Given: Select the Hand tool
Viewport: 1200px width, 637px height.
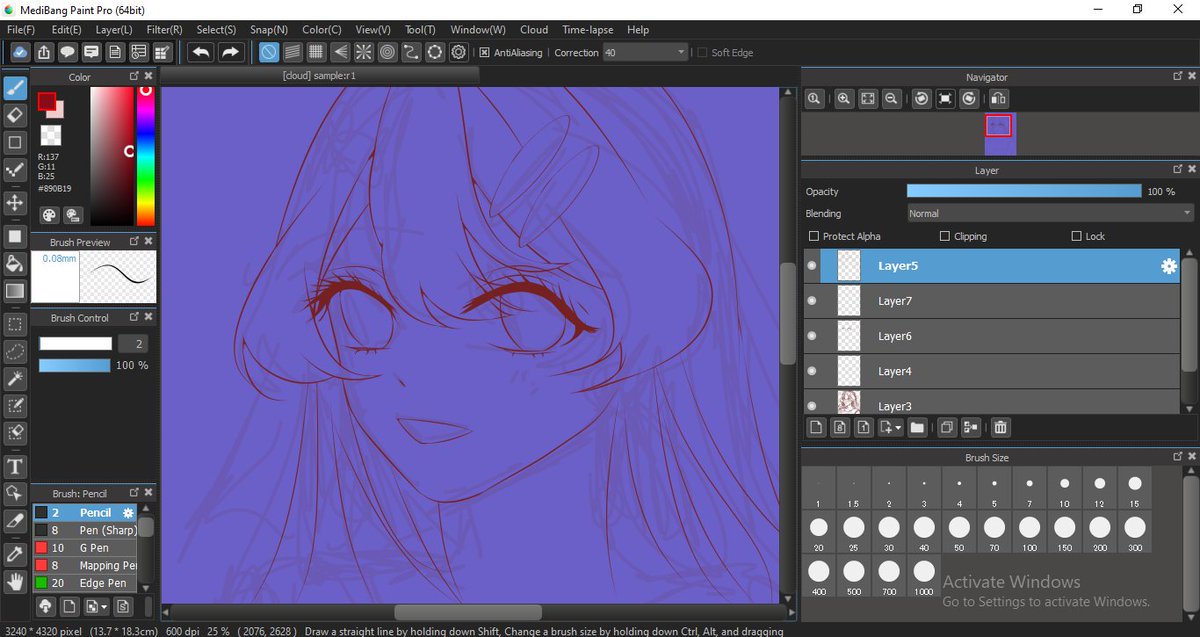Looking at the screenshot, I should coord(15,580).
